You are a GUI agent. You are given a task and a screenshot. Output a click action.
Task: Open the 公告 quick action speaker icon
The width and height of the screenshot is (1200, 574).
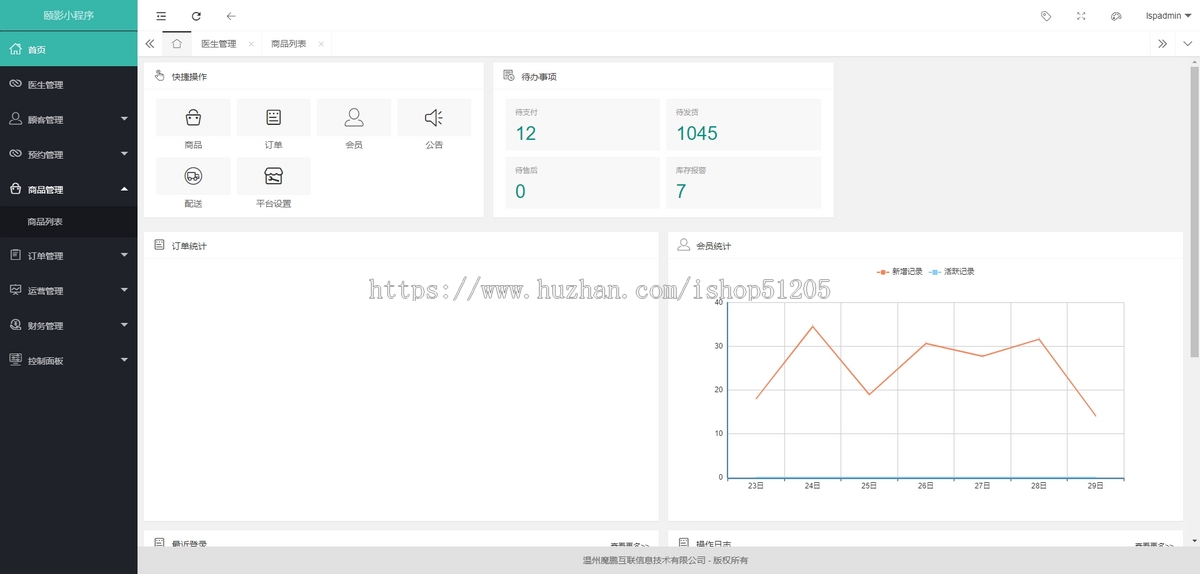point(434,118)
